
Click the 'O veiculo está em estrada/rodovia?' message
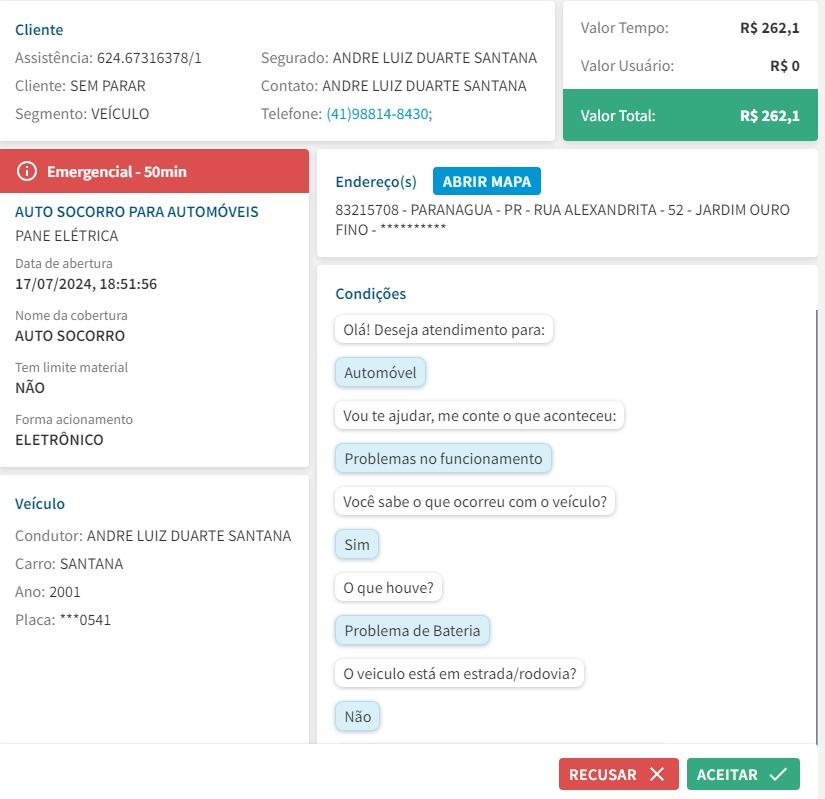tap(459, 674)
